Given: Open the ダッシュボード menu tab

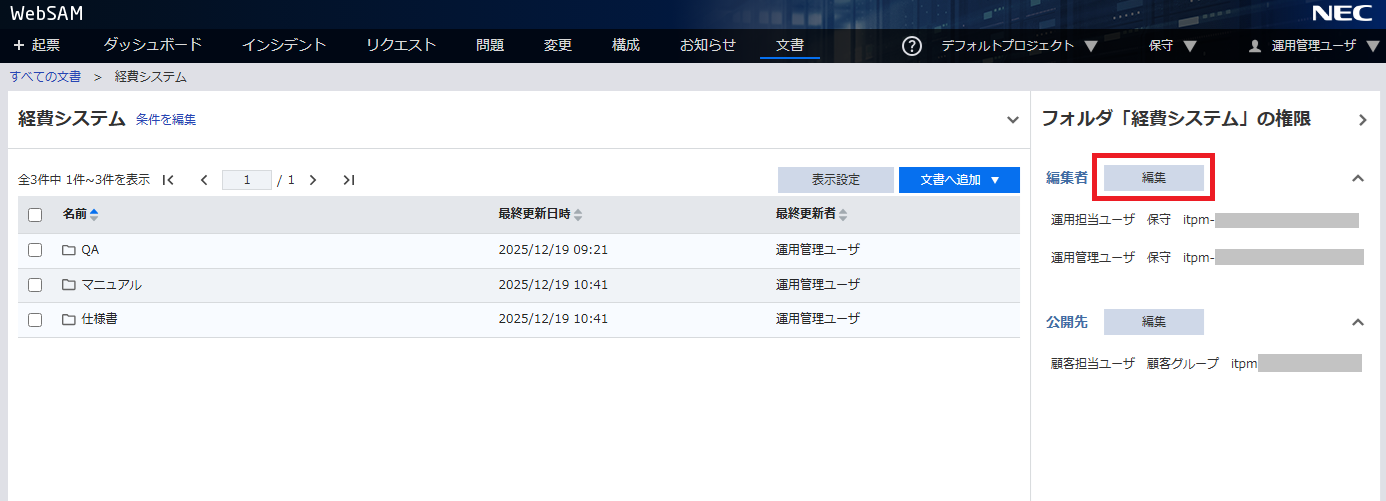Looking at the screenshot, I should pos(153,45).
